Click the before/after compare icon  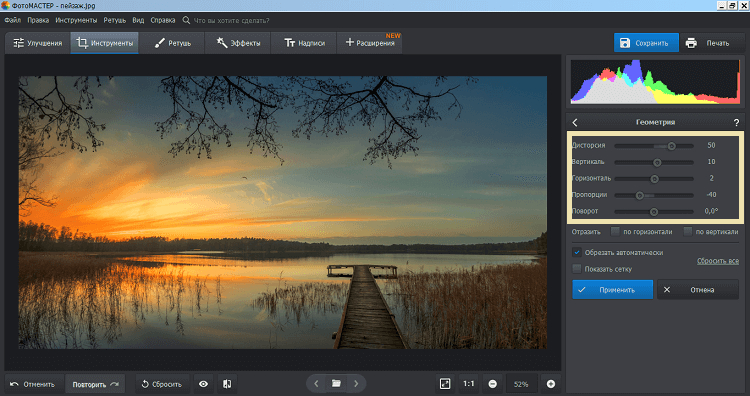[227, 384]
